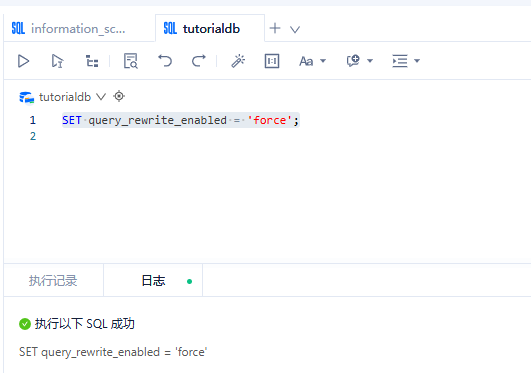Click the Aa text case icon

click(306, 61)
